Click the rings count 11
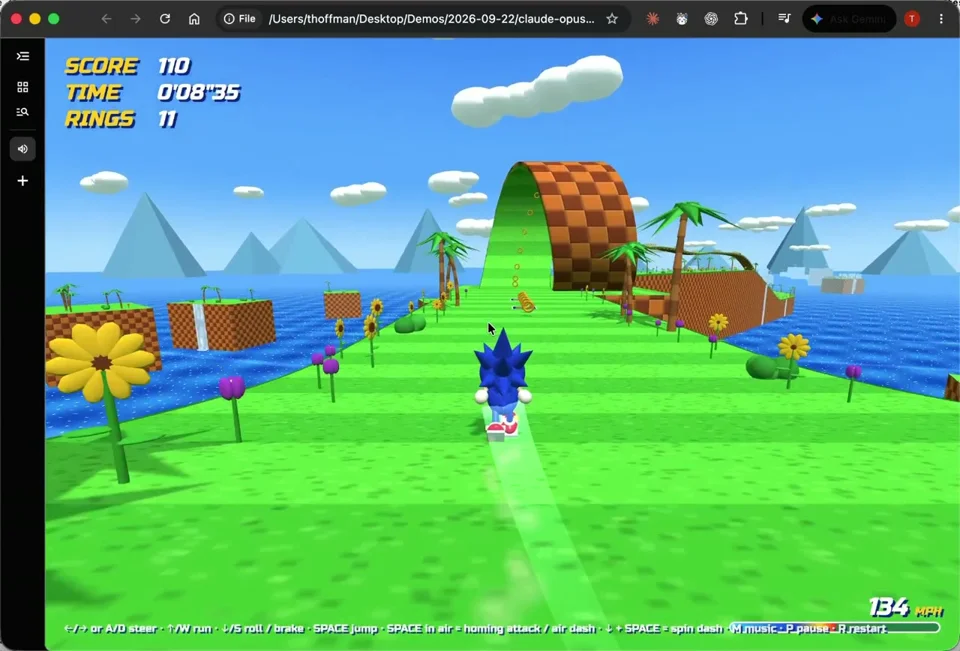Image resolution: width=960 pixels, height=651 pixels. [x=167, y=119]
